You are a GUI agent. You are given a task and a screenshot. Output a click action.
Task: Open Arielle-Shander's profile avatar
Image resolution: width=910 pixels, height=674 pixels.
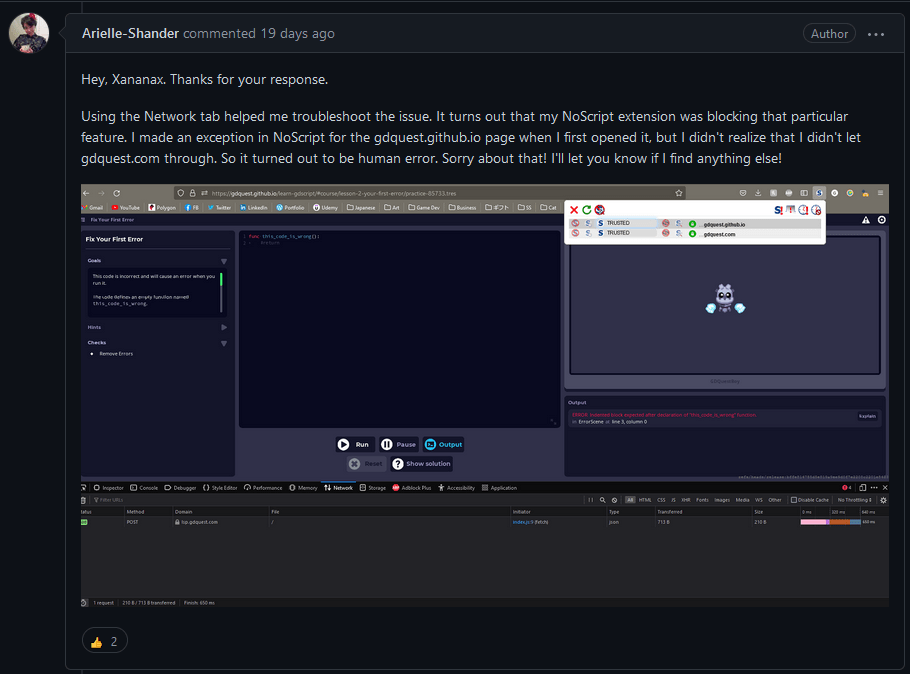29,34
